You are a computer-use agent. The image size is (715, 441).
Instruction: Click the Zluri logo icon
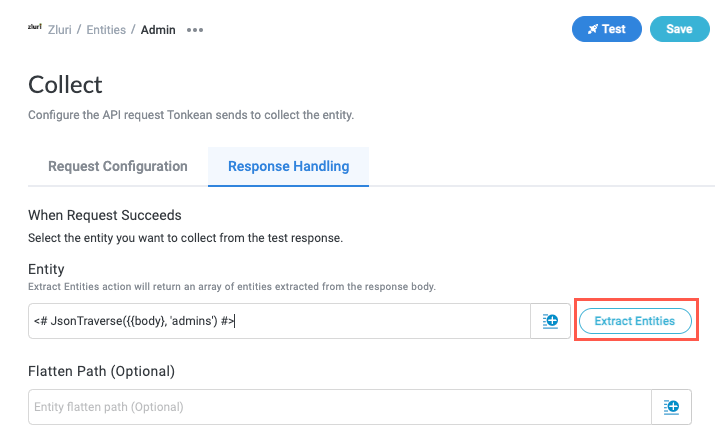tap(35, 29)
